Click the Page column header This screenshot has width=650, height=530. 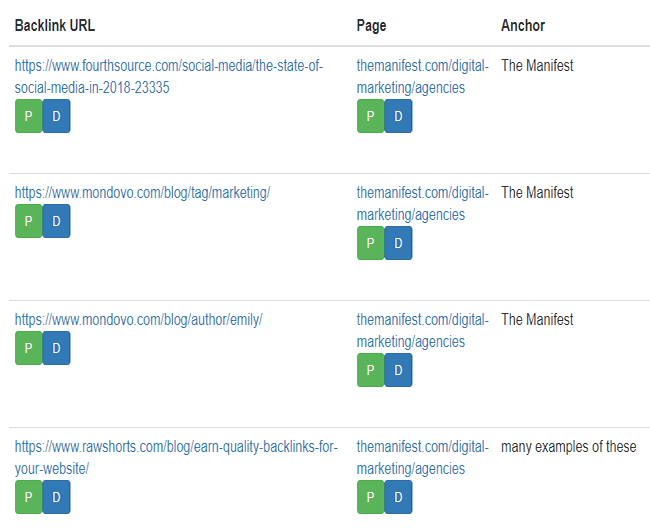[x=371, y=26]
